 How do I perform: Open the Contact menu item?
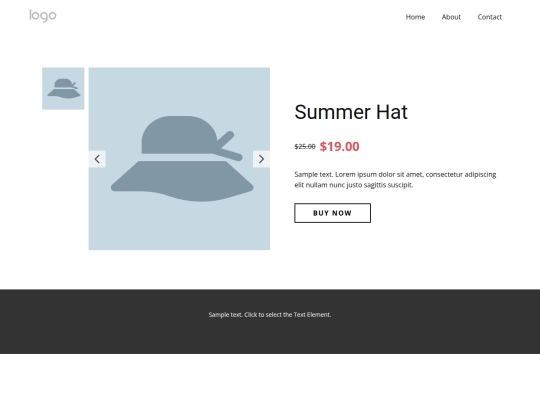489,17
